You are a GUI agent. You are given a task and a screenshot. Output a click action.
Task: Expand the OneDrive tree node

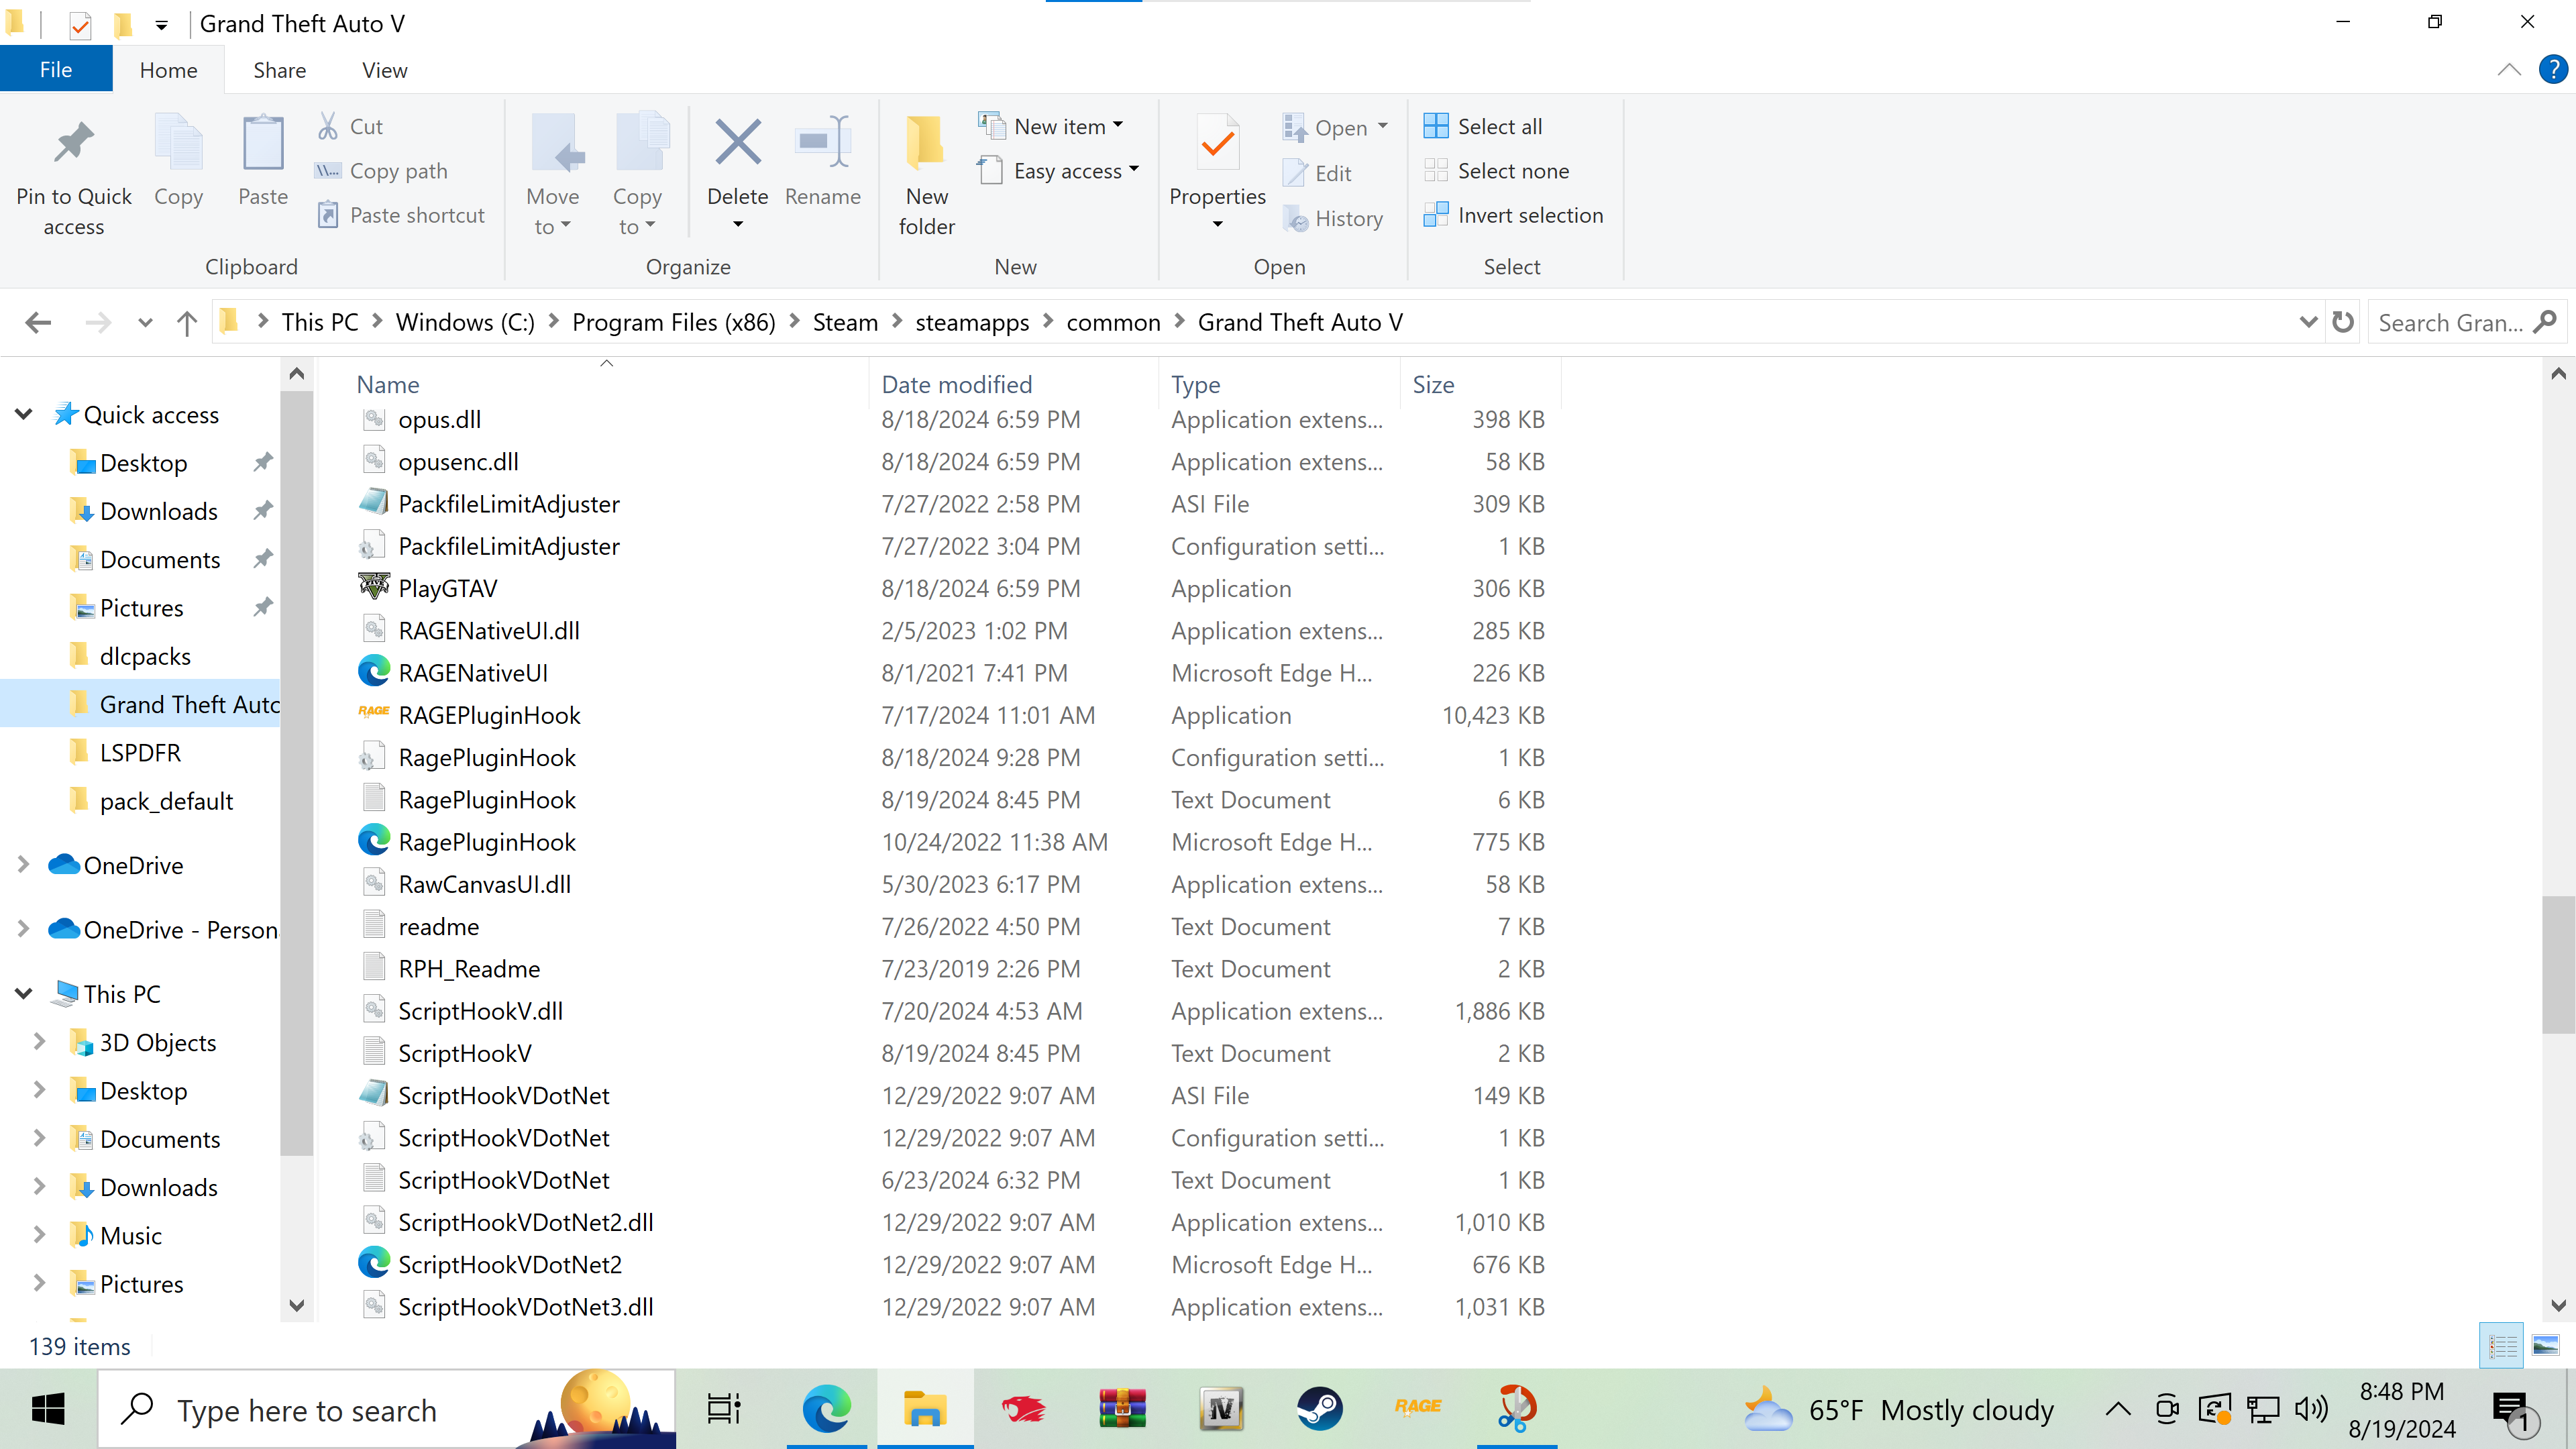24,865
